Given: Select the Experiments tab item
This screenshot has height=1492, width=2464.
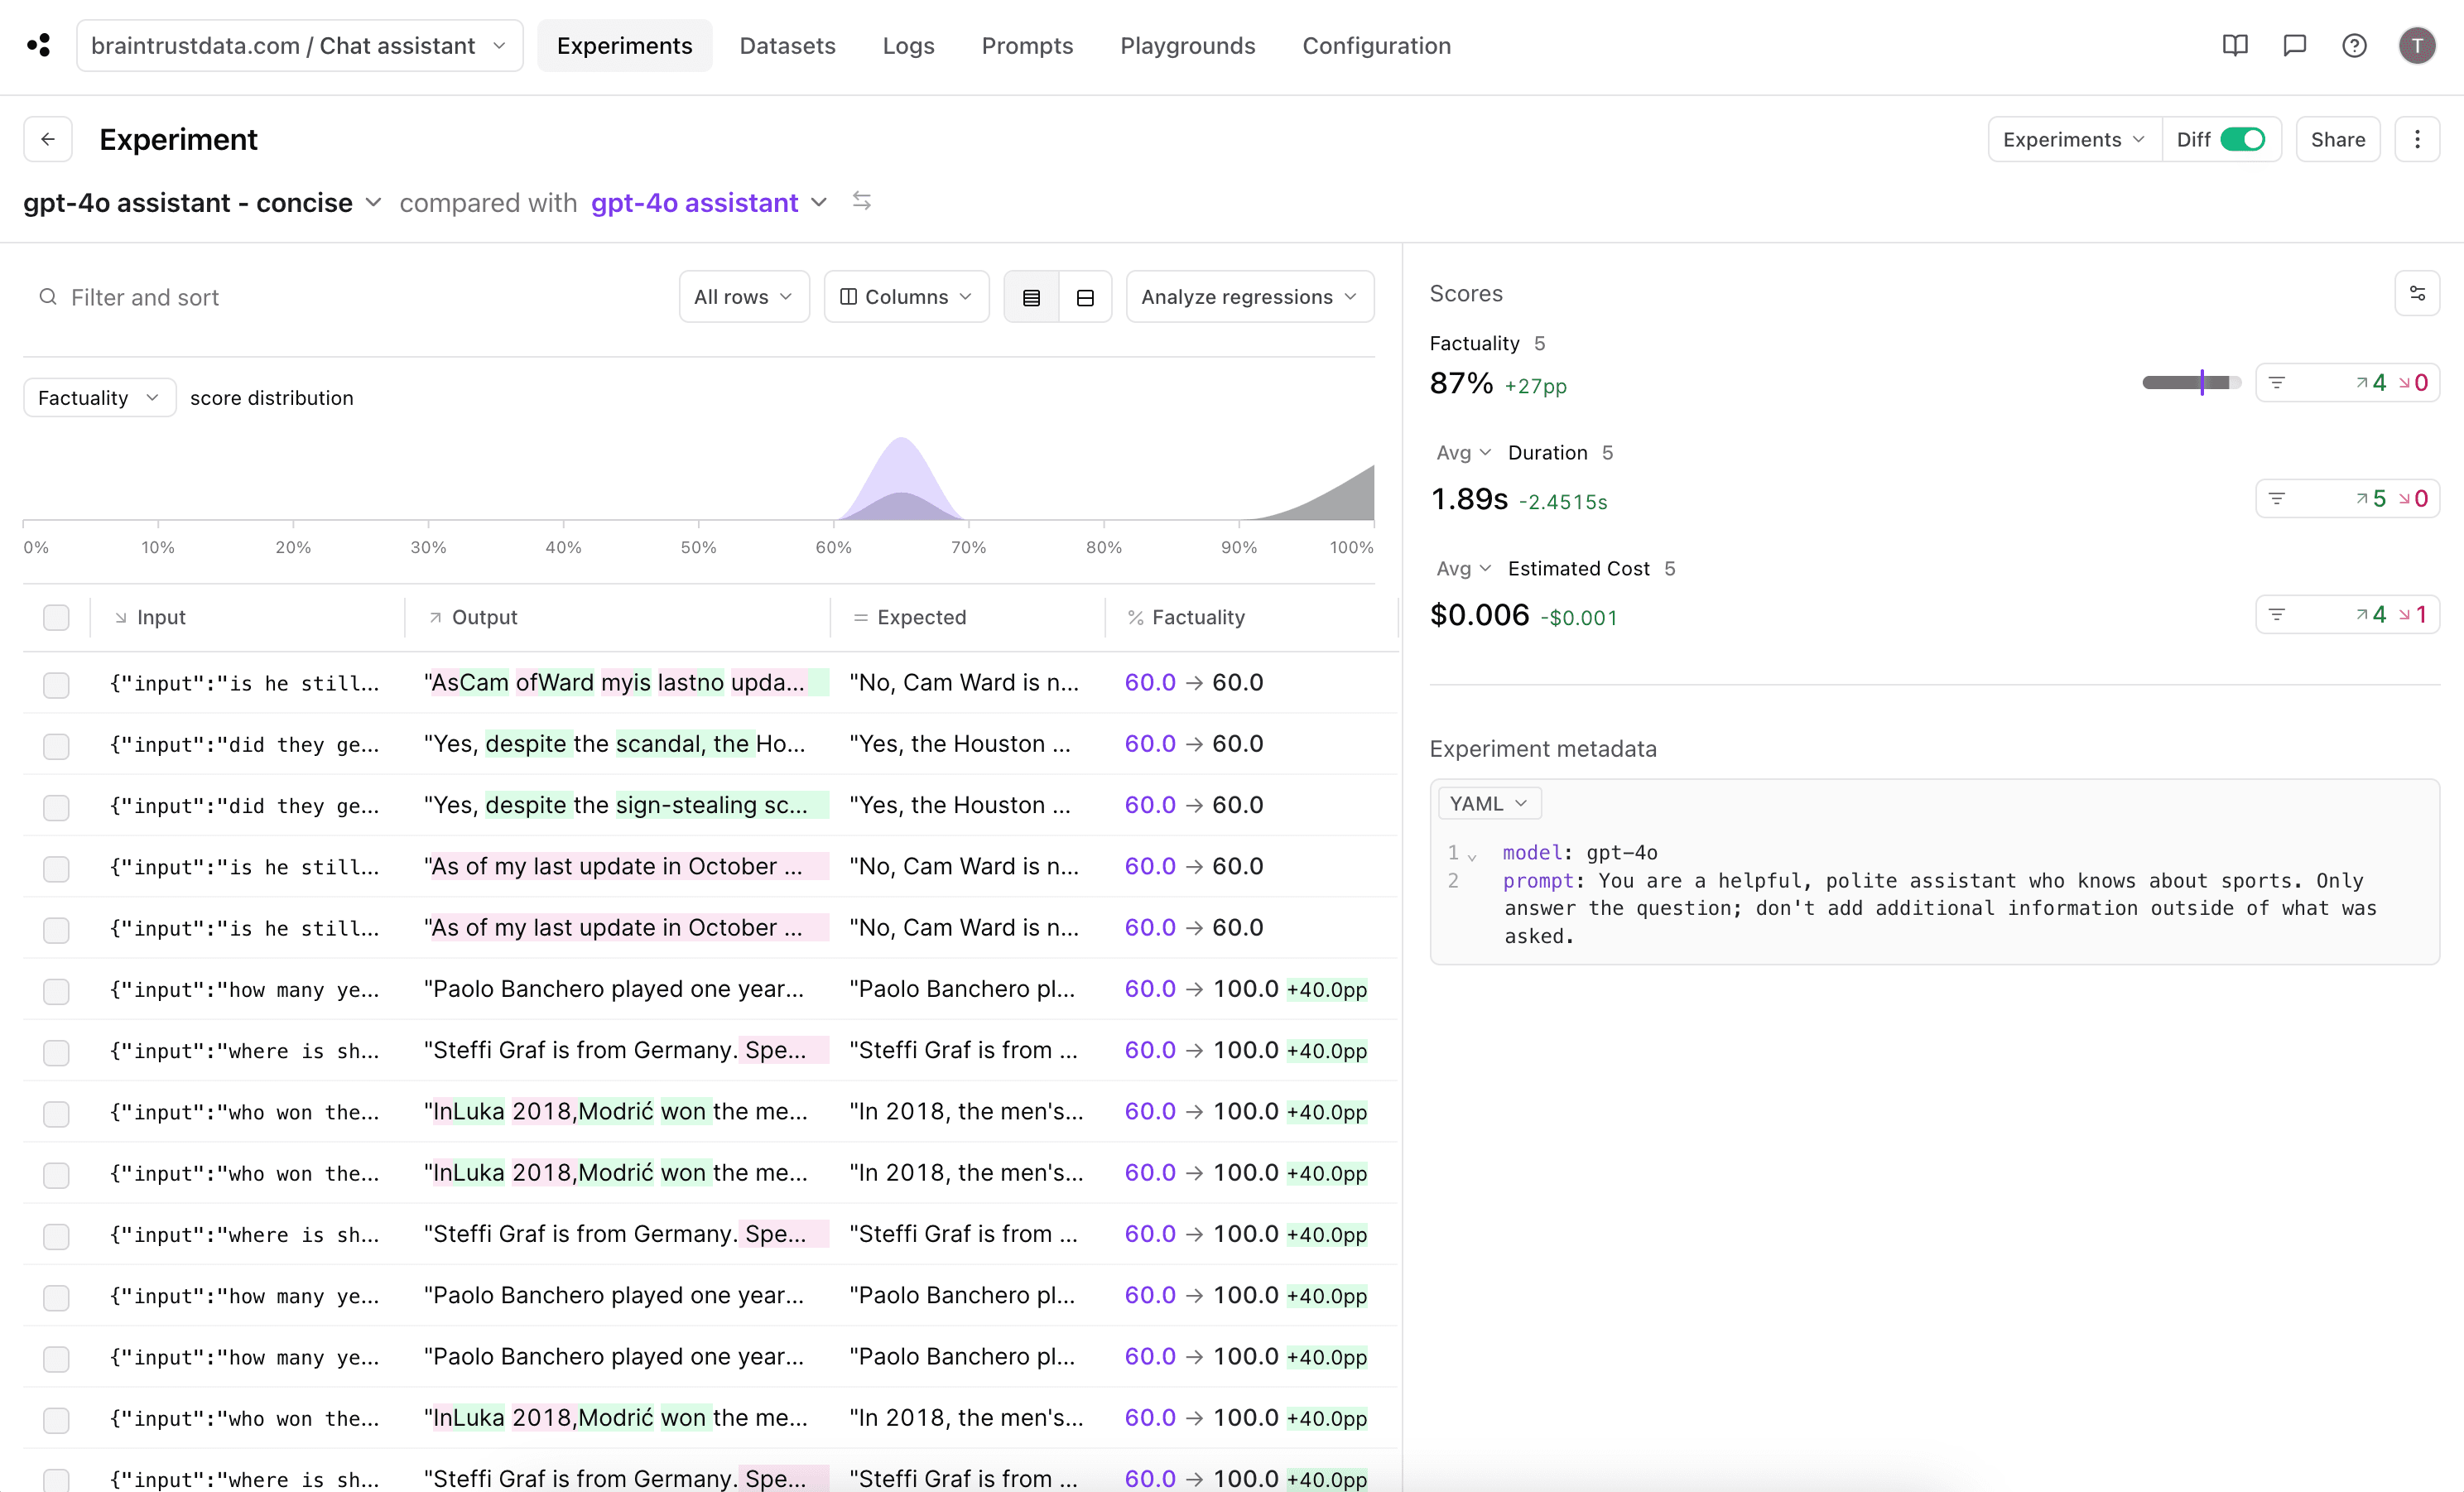Looking at the screenshot, I should tap(625, 46).
